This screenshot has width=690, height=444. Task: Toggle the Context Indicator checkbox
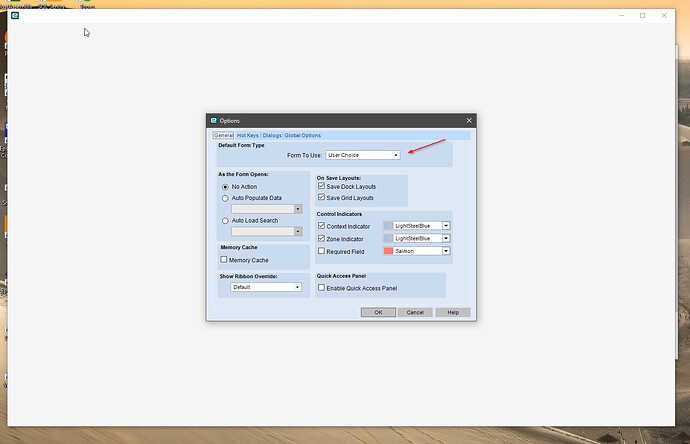(x=321, y=226)
